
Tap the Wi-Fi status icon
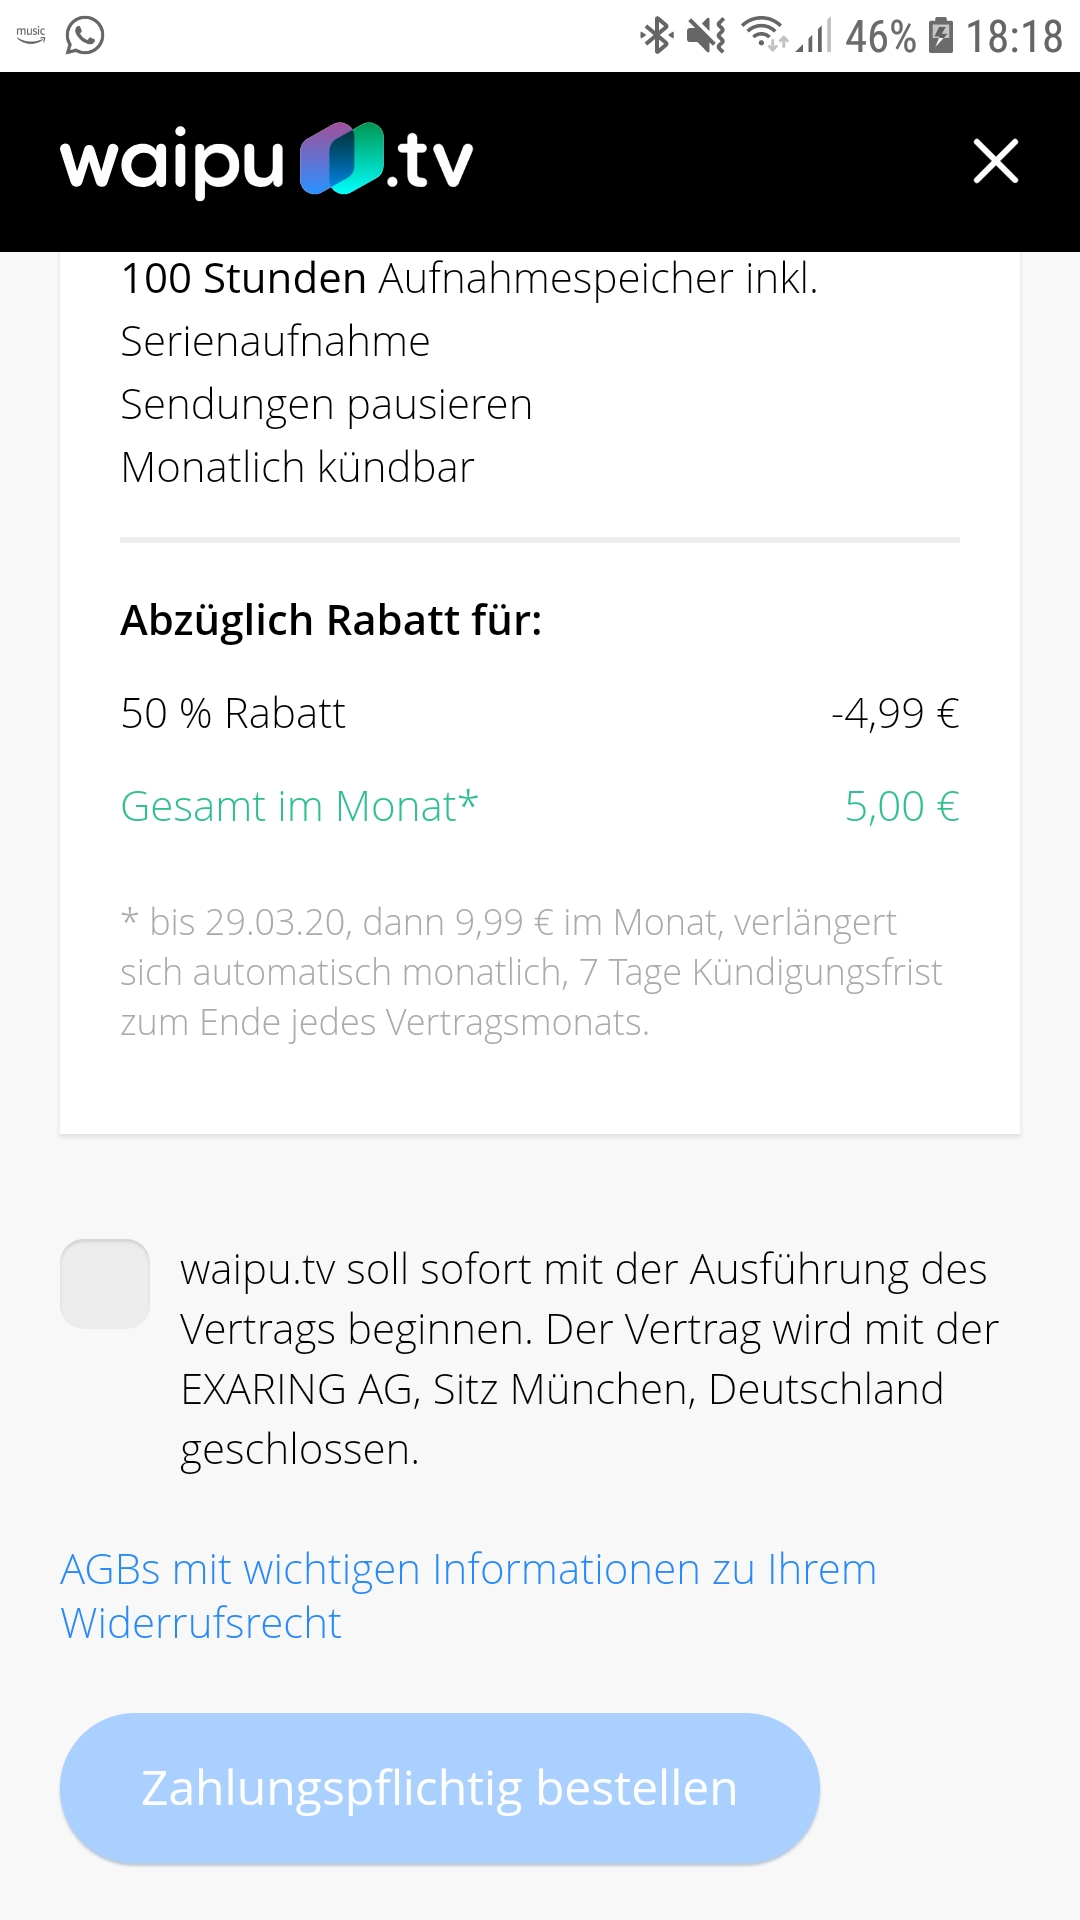[x=764, y=34]
